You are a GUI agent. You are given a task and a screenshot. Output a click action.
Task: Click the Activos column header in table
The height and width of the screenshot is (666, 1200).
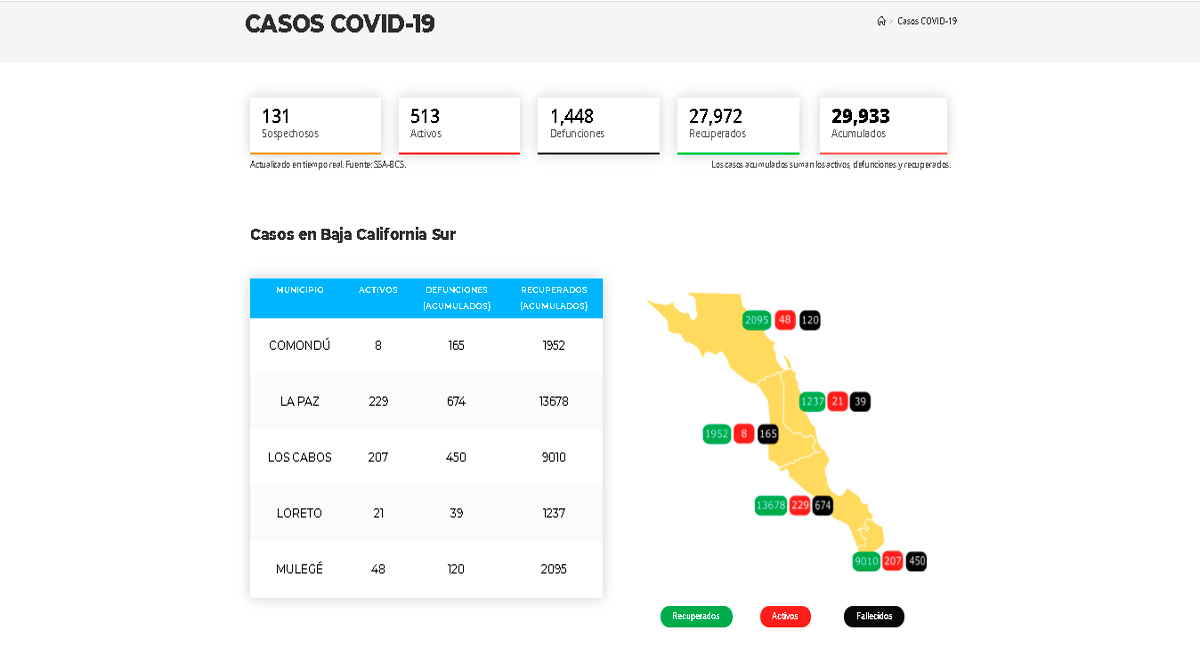(x=378, y=290)
